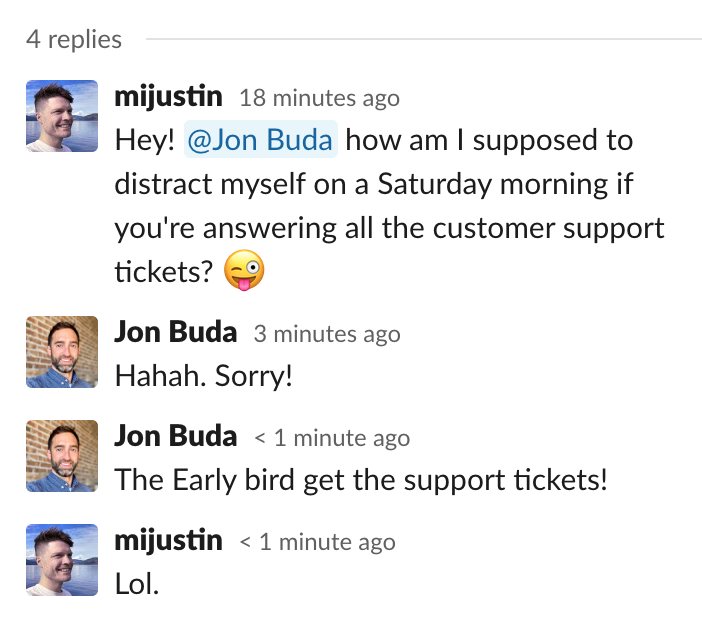Image resolution: width=702 pixels, height=632 pixels.
Task: Open the "18 minutes ago" timestamp link
Action: (319, 98)
